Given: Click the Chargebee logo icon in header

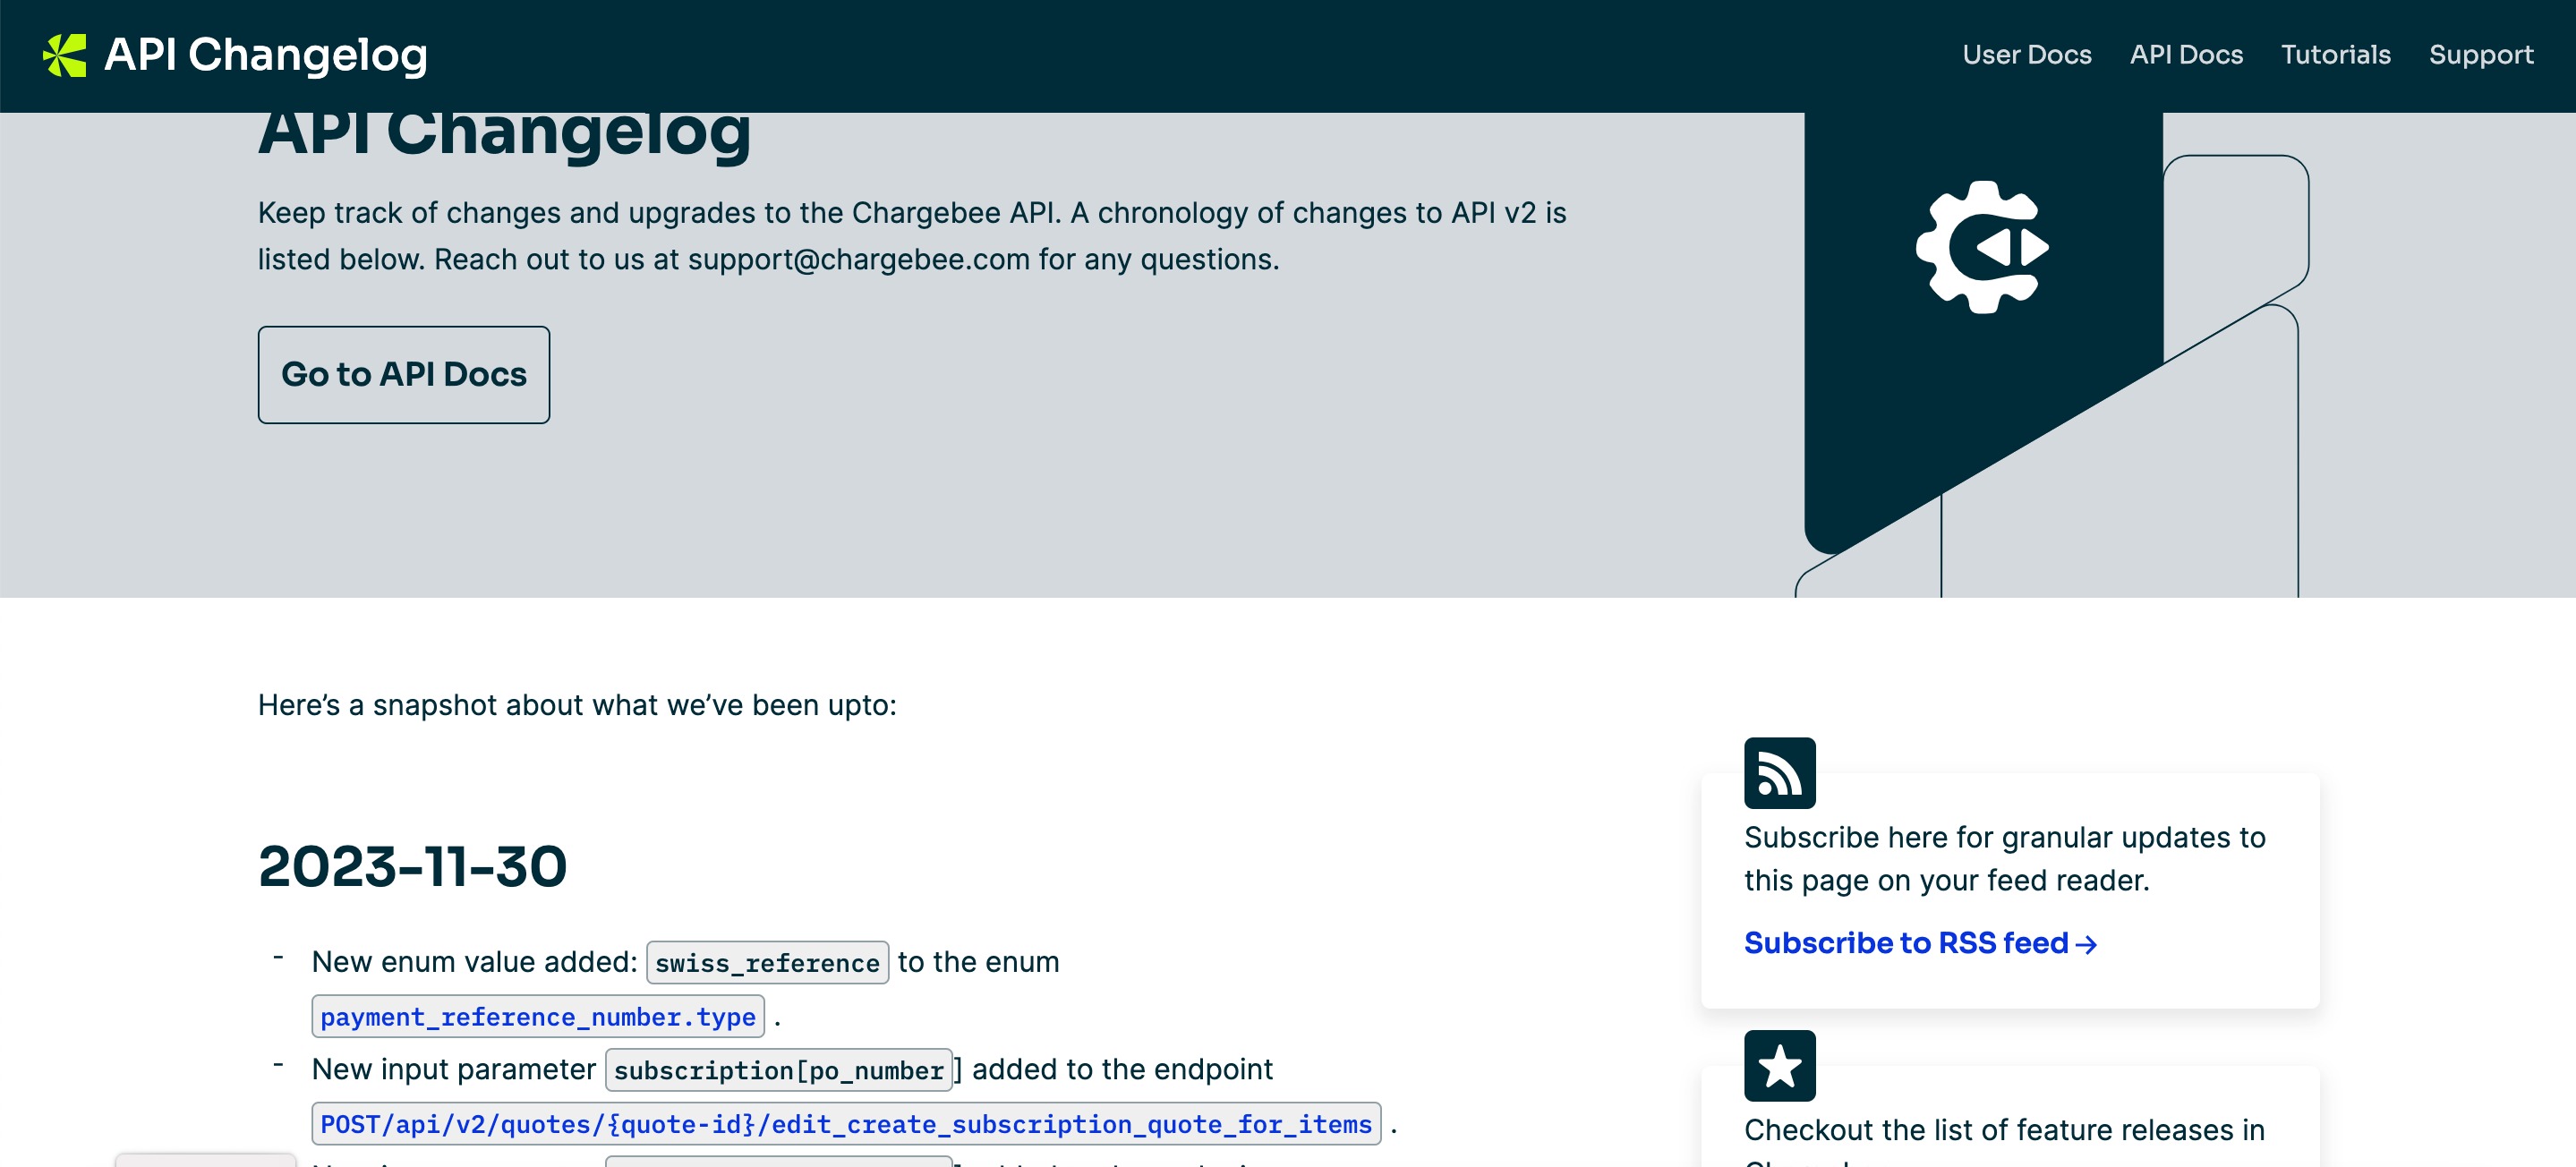Looking at the screenshot, I should coord(64,55).
